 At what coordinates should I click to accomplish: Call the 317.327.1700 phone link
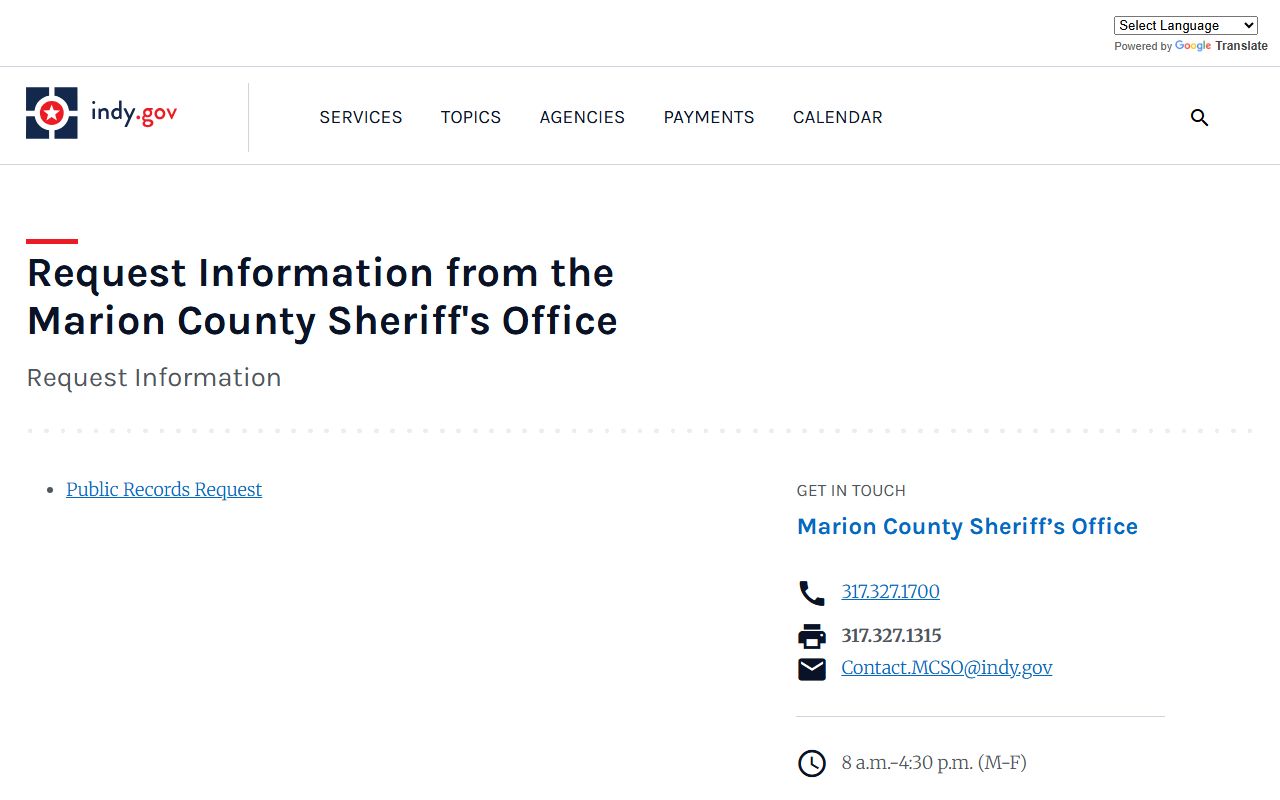[890, 591]
